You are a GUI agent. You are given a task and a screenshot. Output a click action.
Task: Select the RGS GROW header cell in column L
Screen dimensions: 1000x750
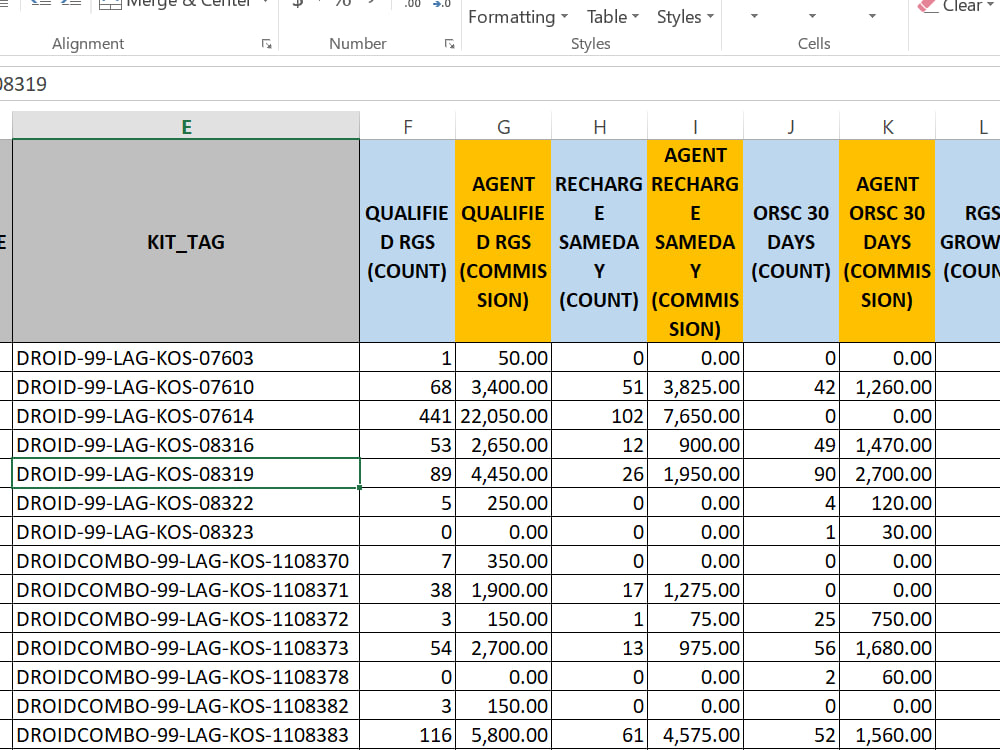pos(968,241)
